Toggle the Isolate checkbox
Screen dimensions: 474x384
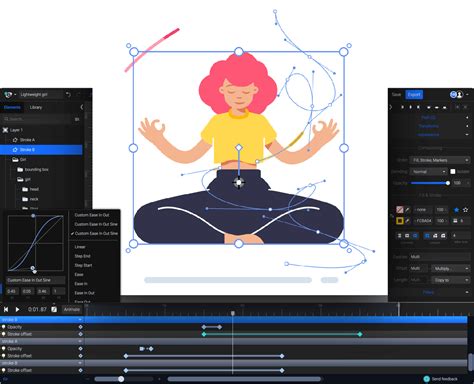pos(453,171)
